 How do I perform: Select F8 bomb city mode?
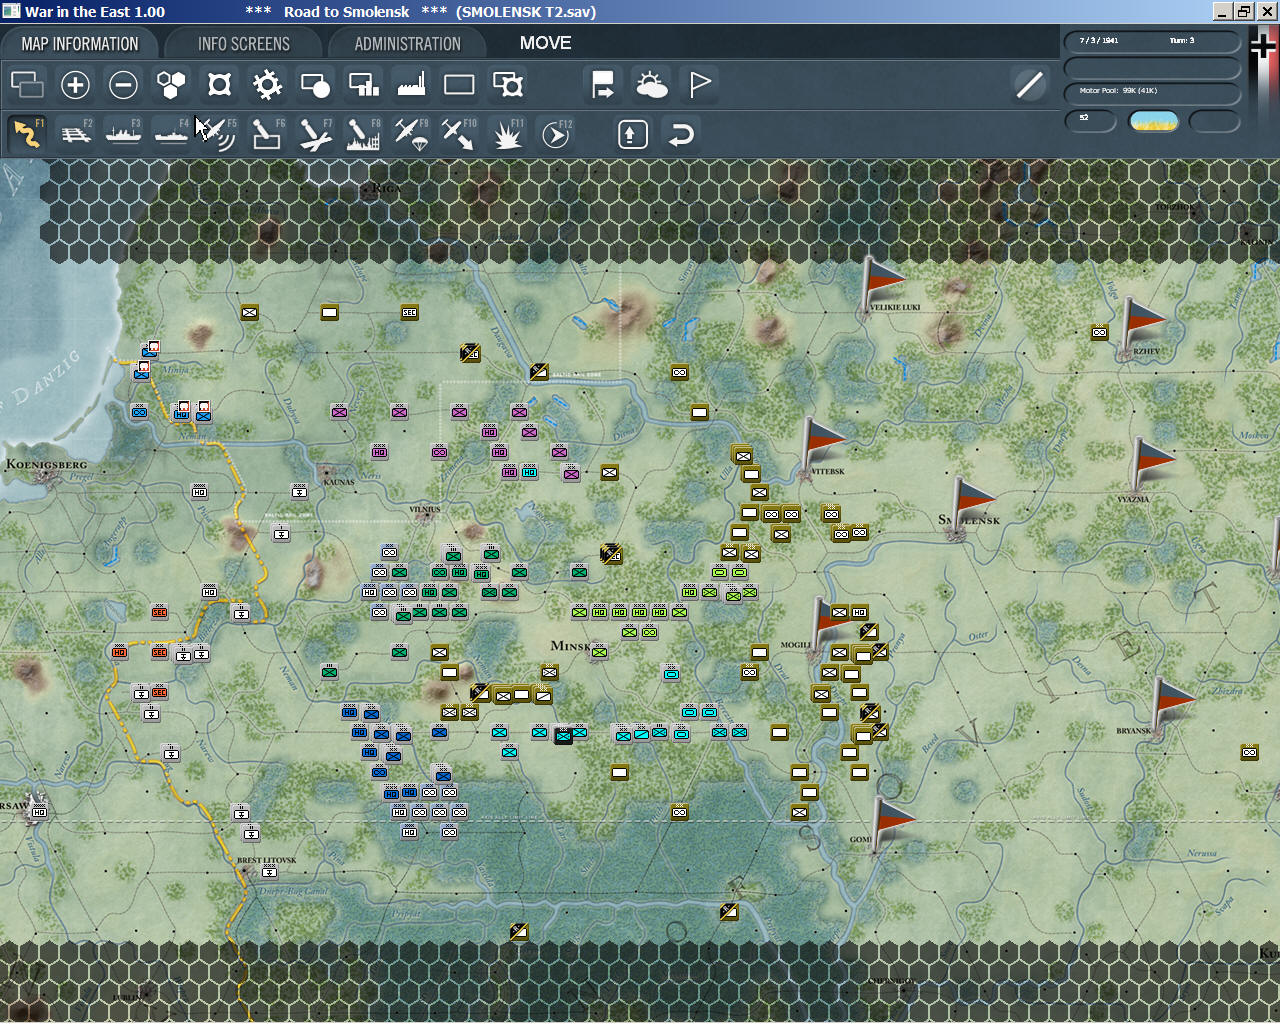[363, 134]
